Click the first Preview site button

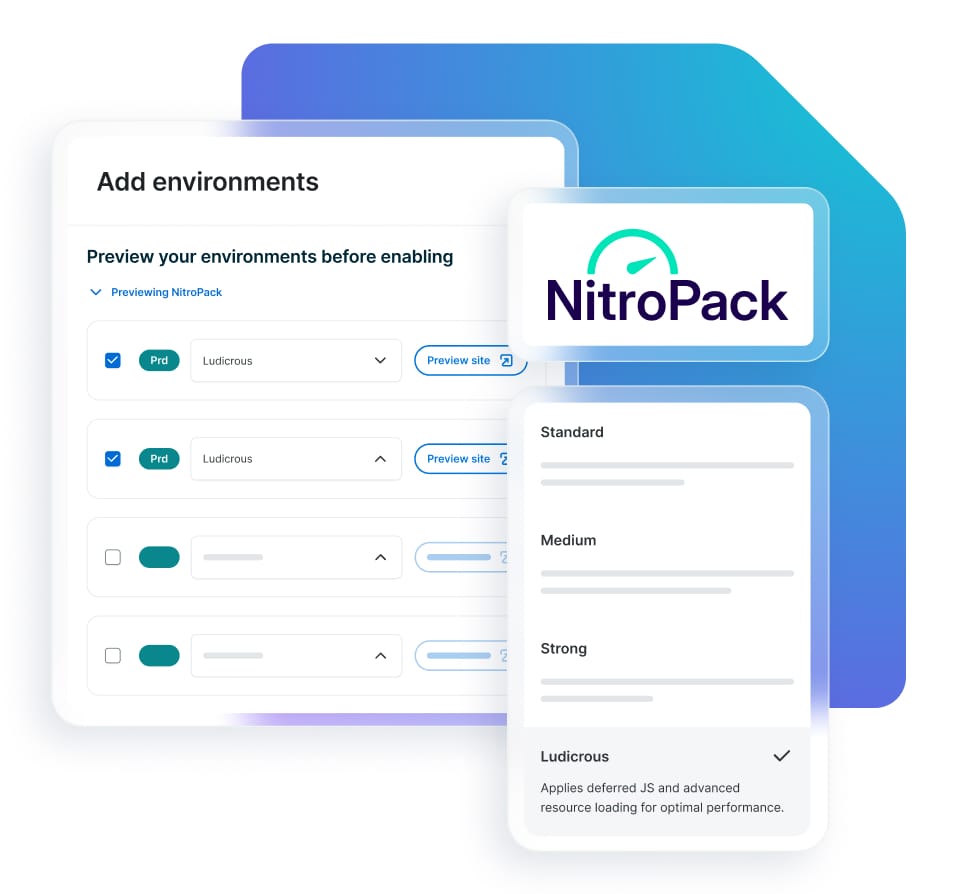click(471, 360)
